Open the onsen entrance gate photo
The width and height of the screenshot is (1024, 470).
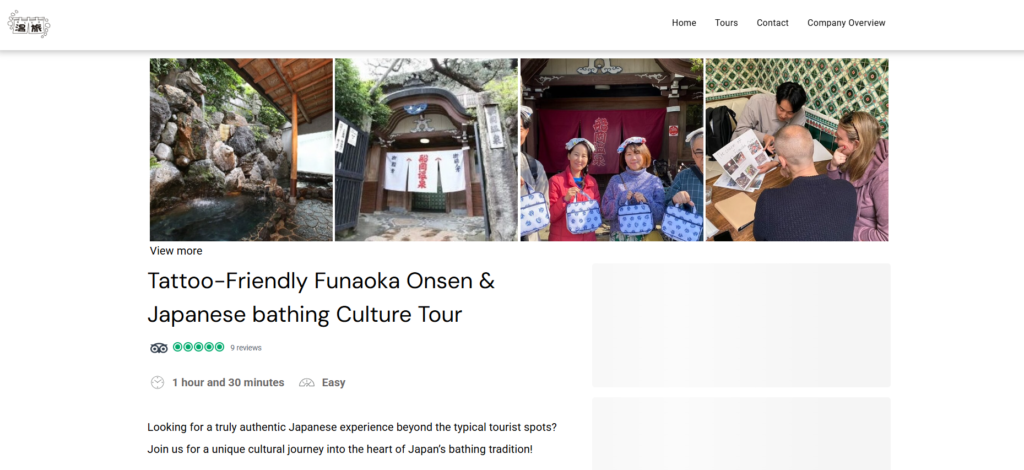426,149
